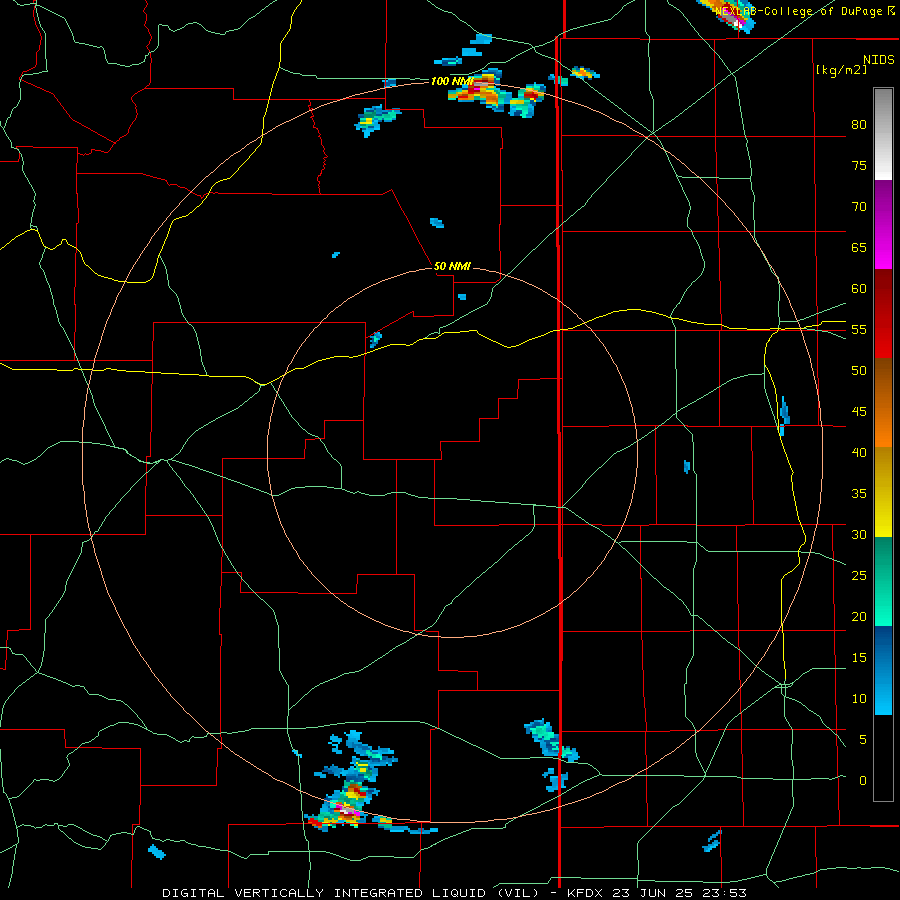Click the "100 NMI" range ring label
The height and width of the screenshot is (900, 900).
tap(452, 82)
